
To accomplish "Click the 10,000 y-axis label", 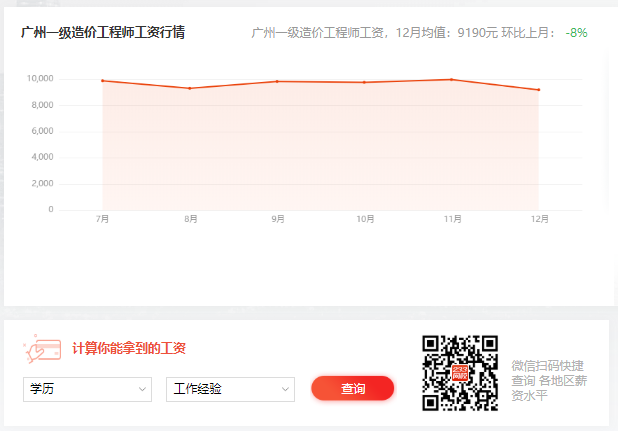I will (x=40, y=78).
